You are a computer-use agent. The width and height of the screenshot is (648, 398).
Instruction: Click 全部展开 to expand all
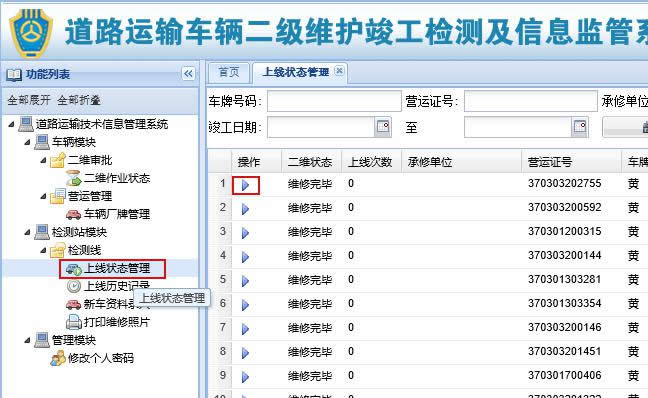click(29, 100)
